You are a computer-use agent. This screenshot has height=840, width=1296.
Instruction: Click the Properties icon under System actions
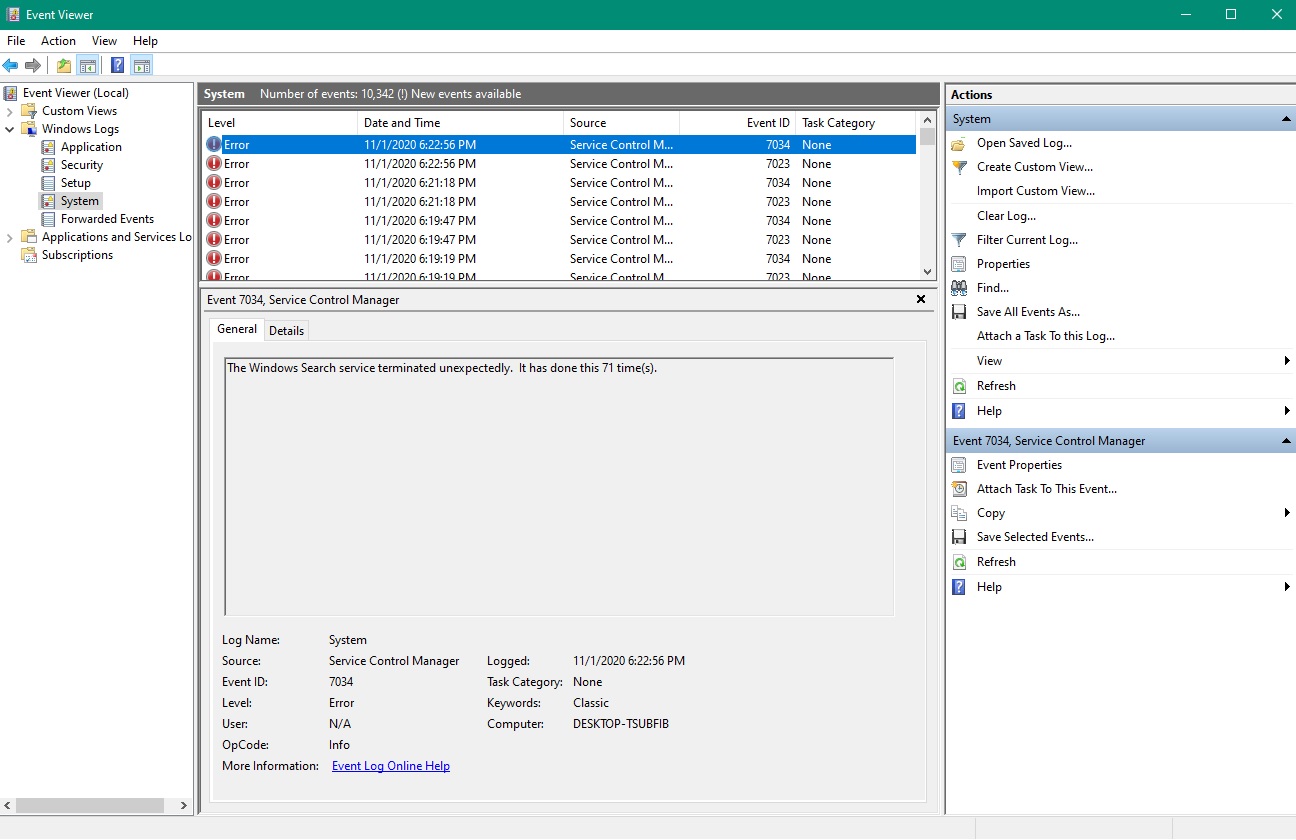click(x=959, y=264)
